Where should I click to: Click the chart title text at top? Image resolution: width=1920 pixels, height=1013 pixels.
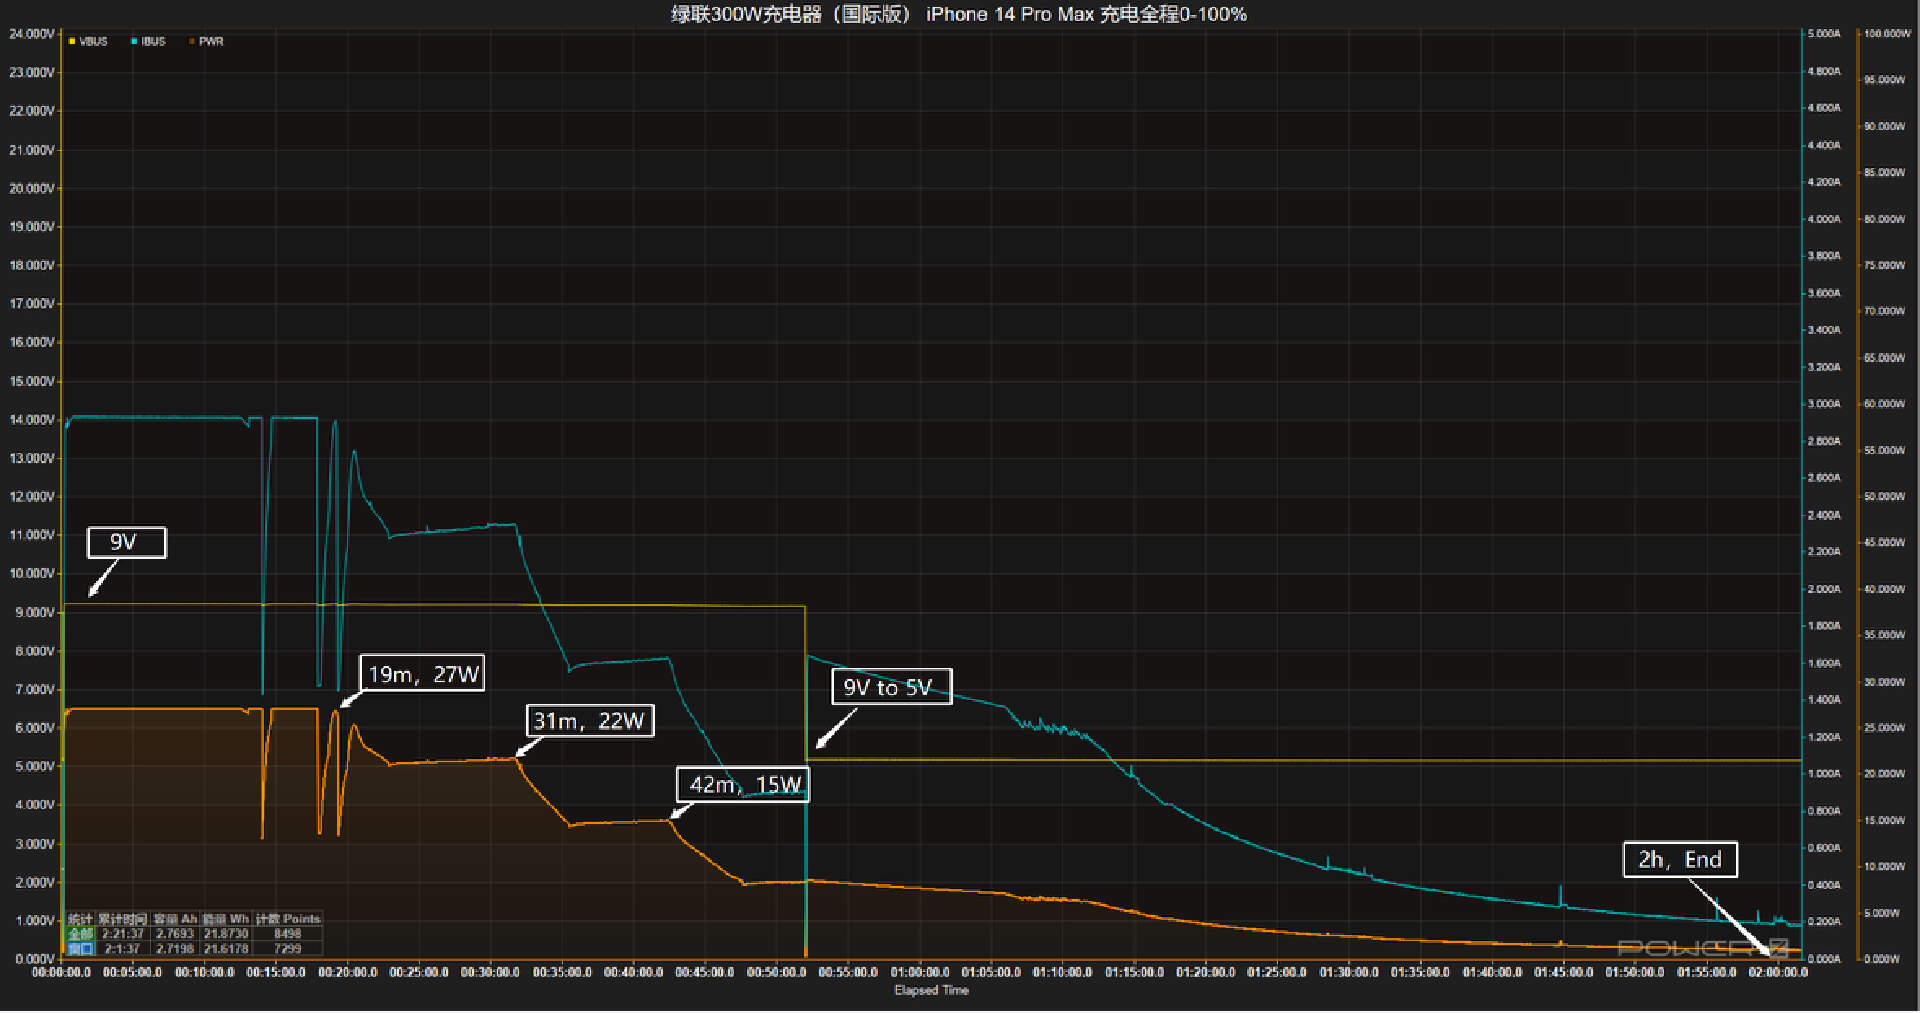tap(958, 14)
